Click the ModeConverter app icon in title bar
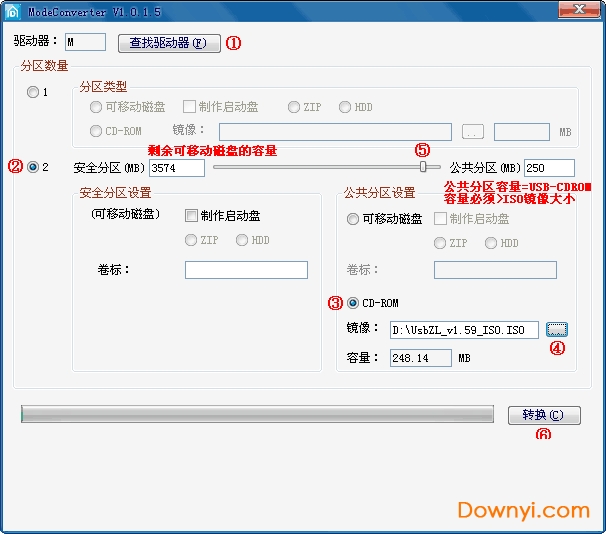The height and width of the screenshot is (534, 606). pyautogui.click(x=12, y=12)
